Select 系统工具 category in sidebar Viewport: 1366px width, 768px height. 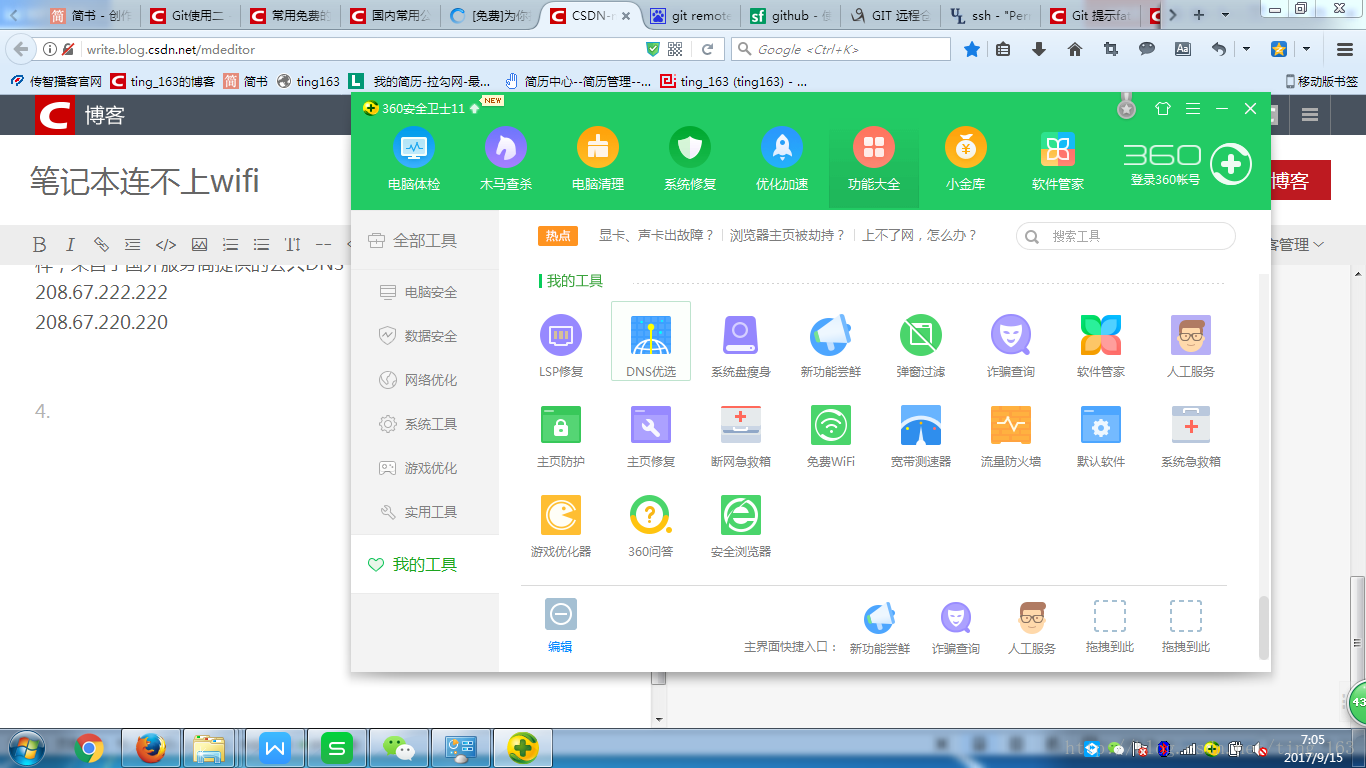[425, 424]
